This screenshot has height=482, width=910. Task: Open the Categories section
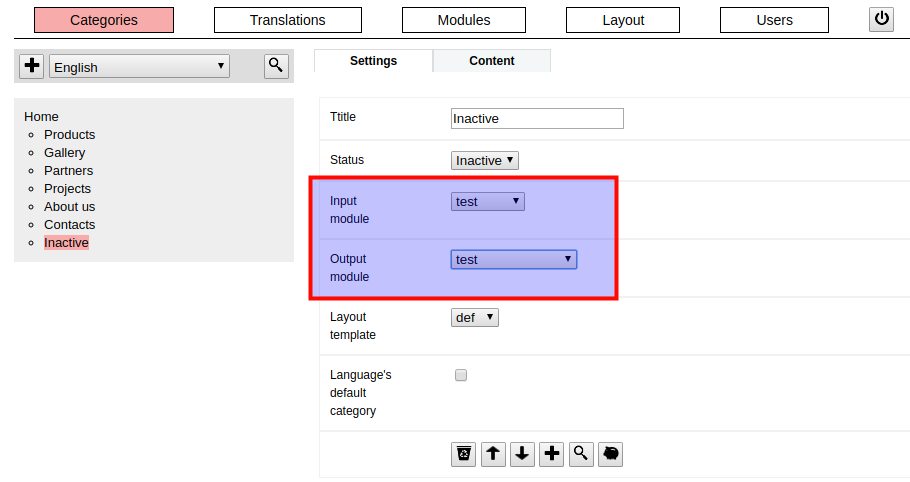(x=104, y=20)
